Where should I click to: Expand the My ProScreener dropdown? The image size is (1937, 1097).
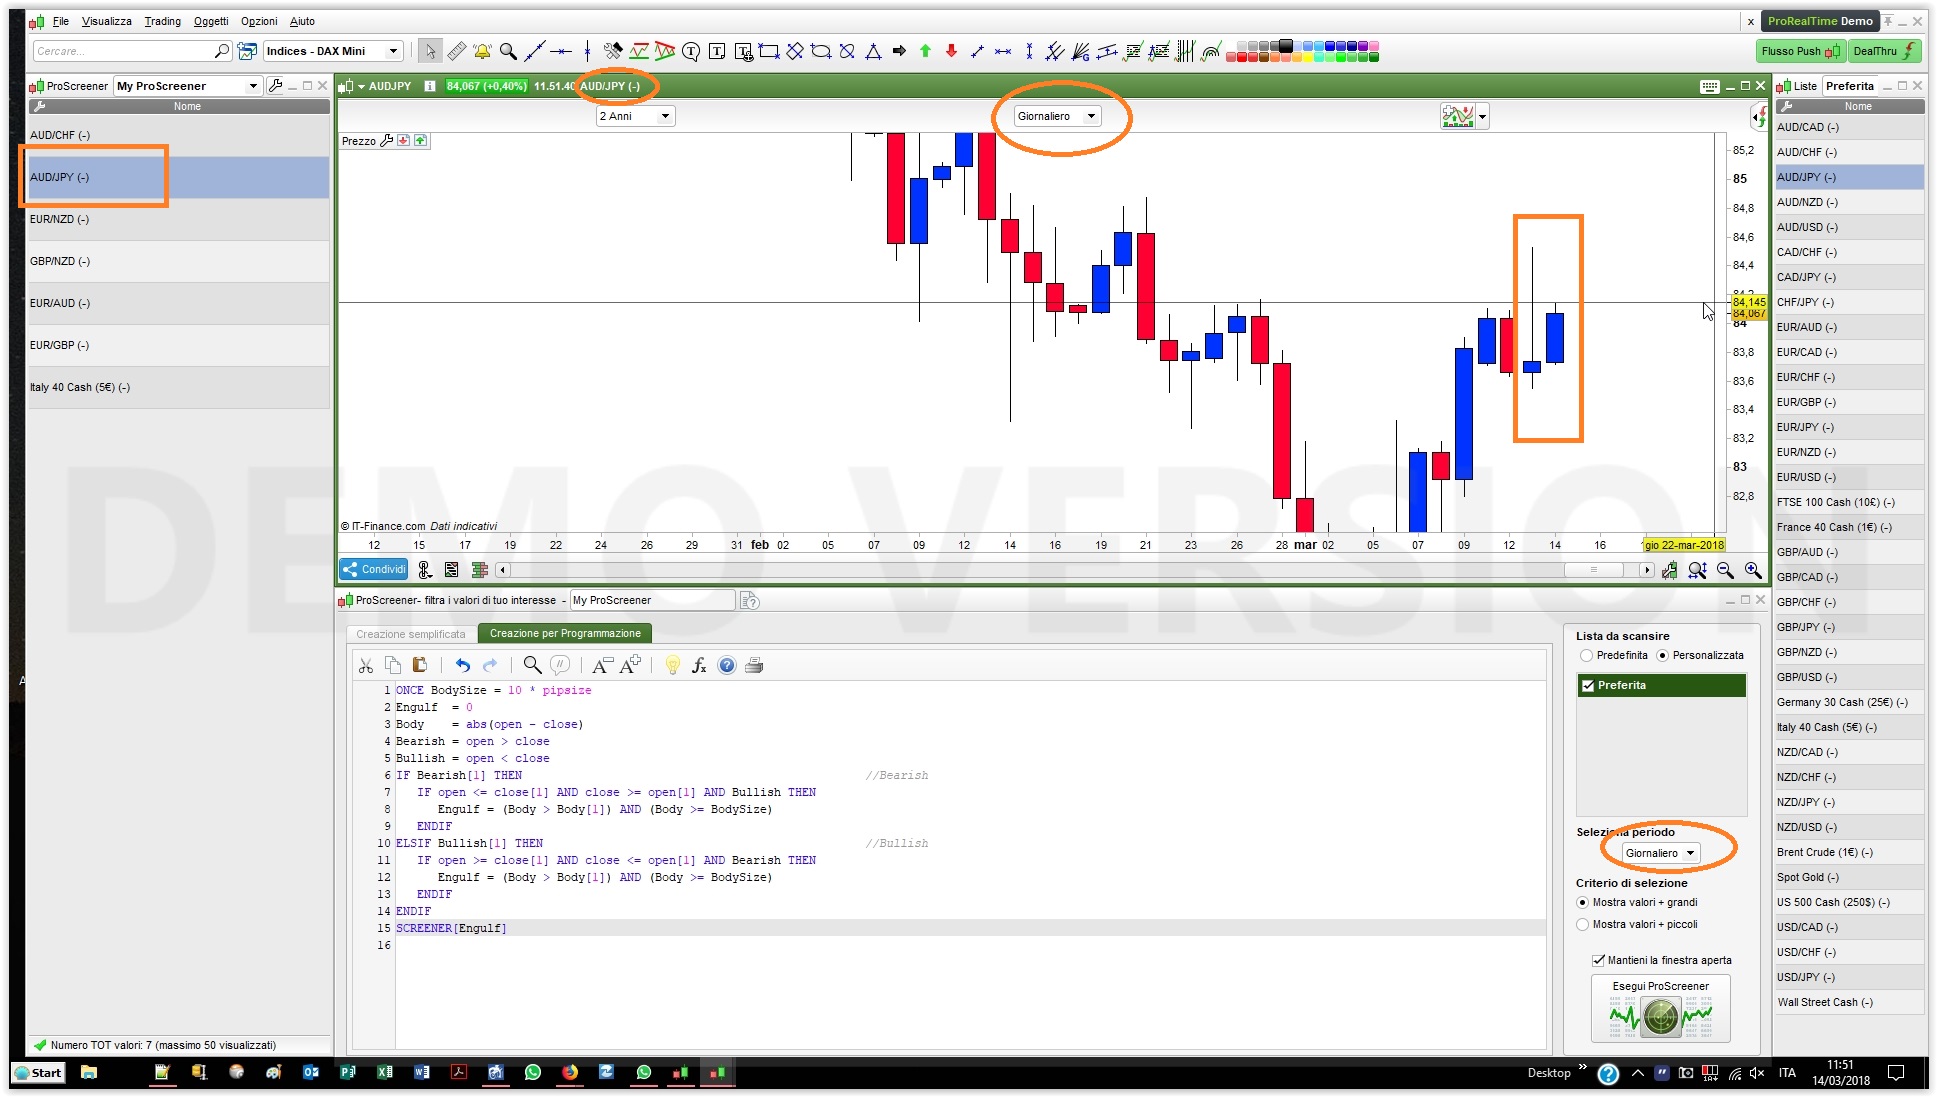[x=253, y=86]
